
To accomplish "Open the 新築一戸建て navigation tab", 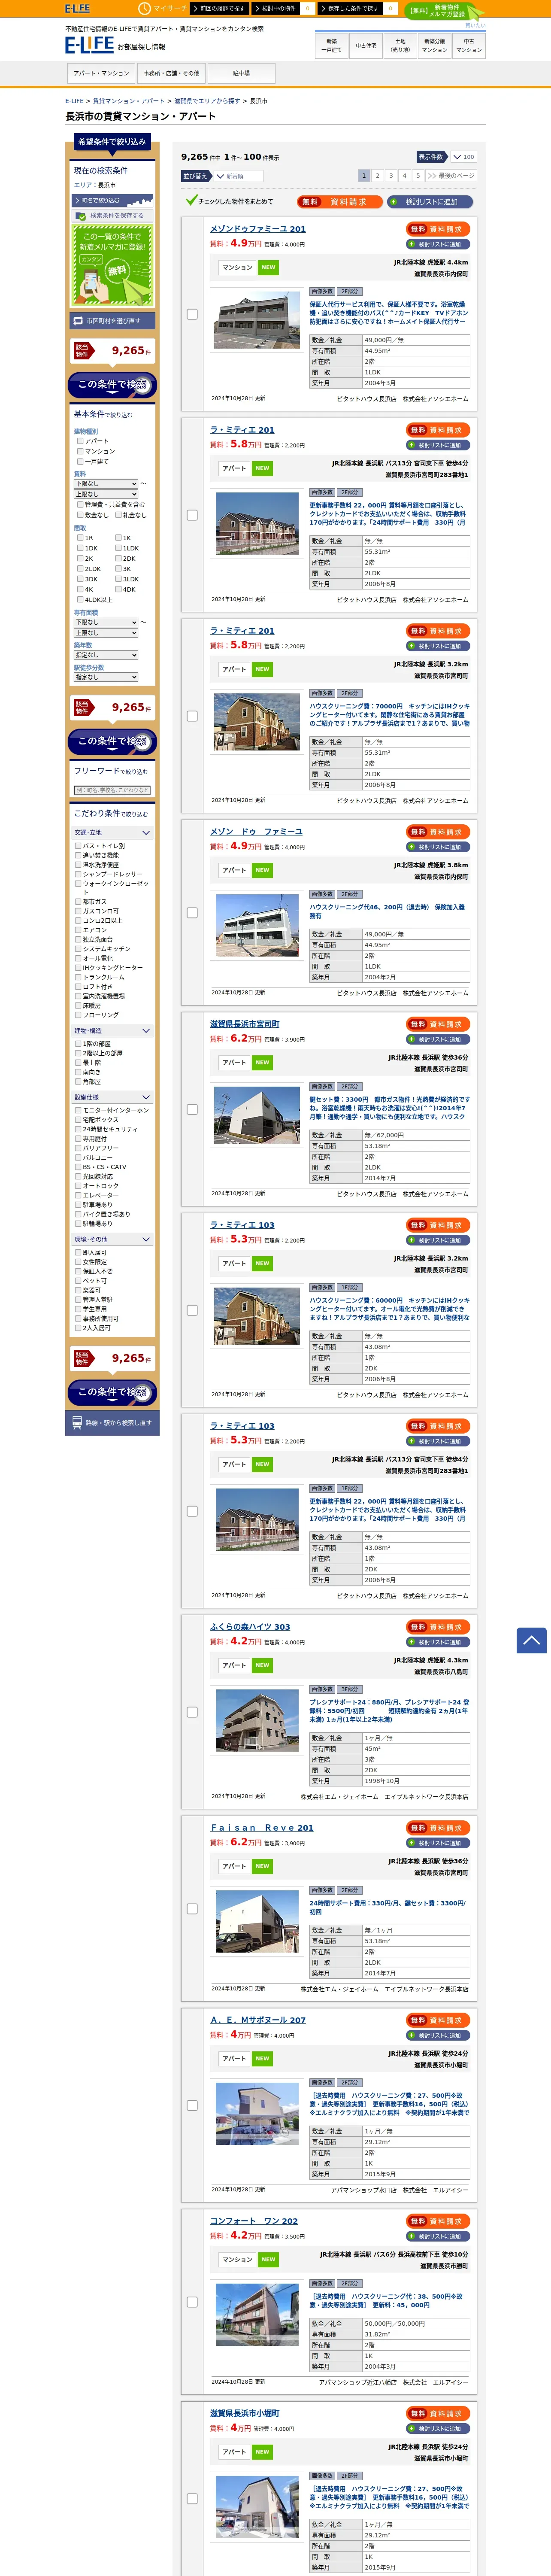I will (x=331, y=45).
